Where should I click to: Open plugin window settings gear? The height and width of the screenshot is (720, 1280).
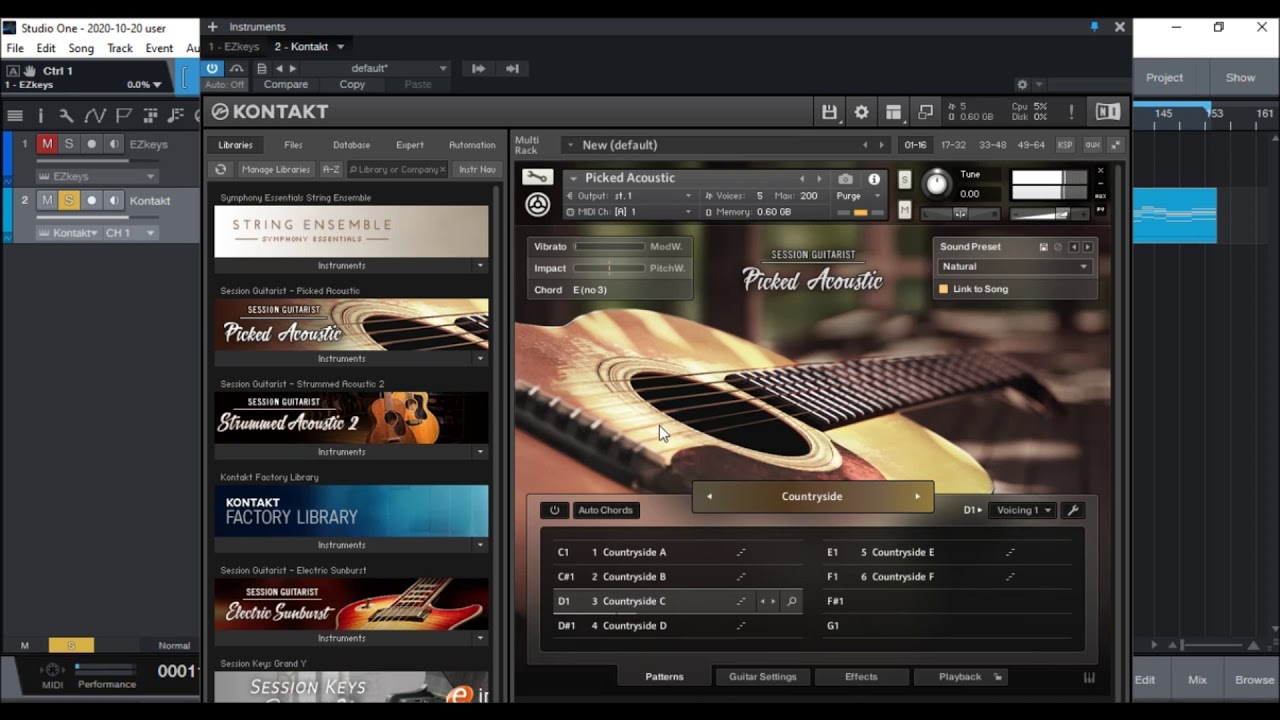pos(1022,85)
